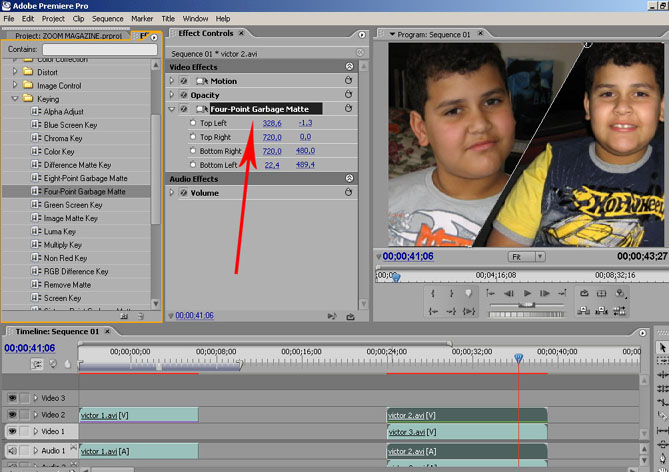Click the Top Left X value 328,6
The height and width of the screenshot is (472, 669).
click(271, 123)
